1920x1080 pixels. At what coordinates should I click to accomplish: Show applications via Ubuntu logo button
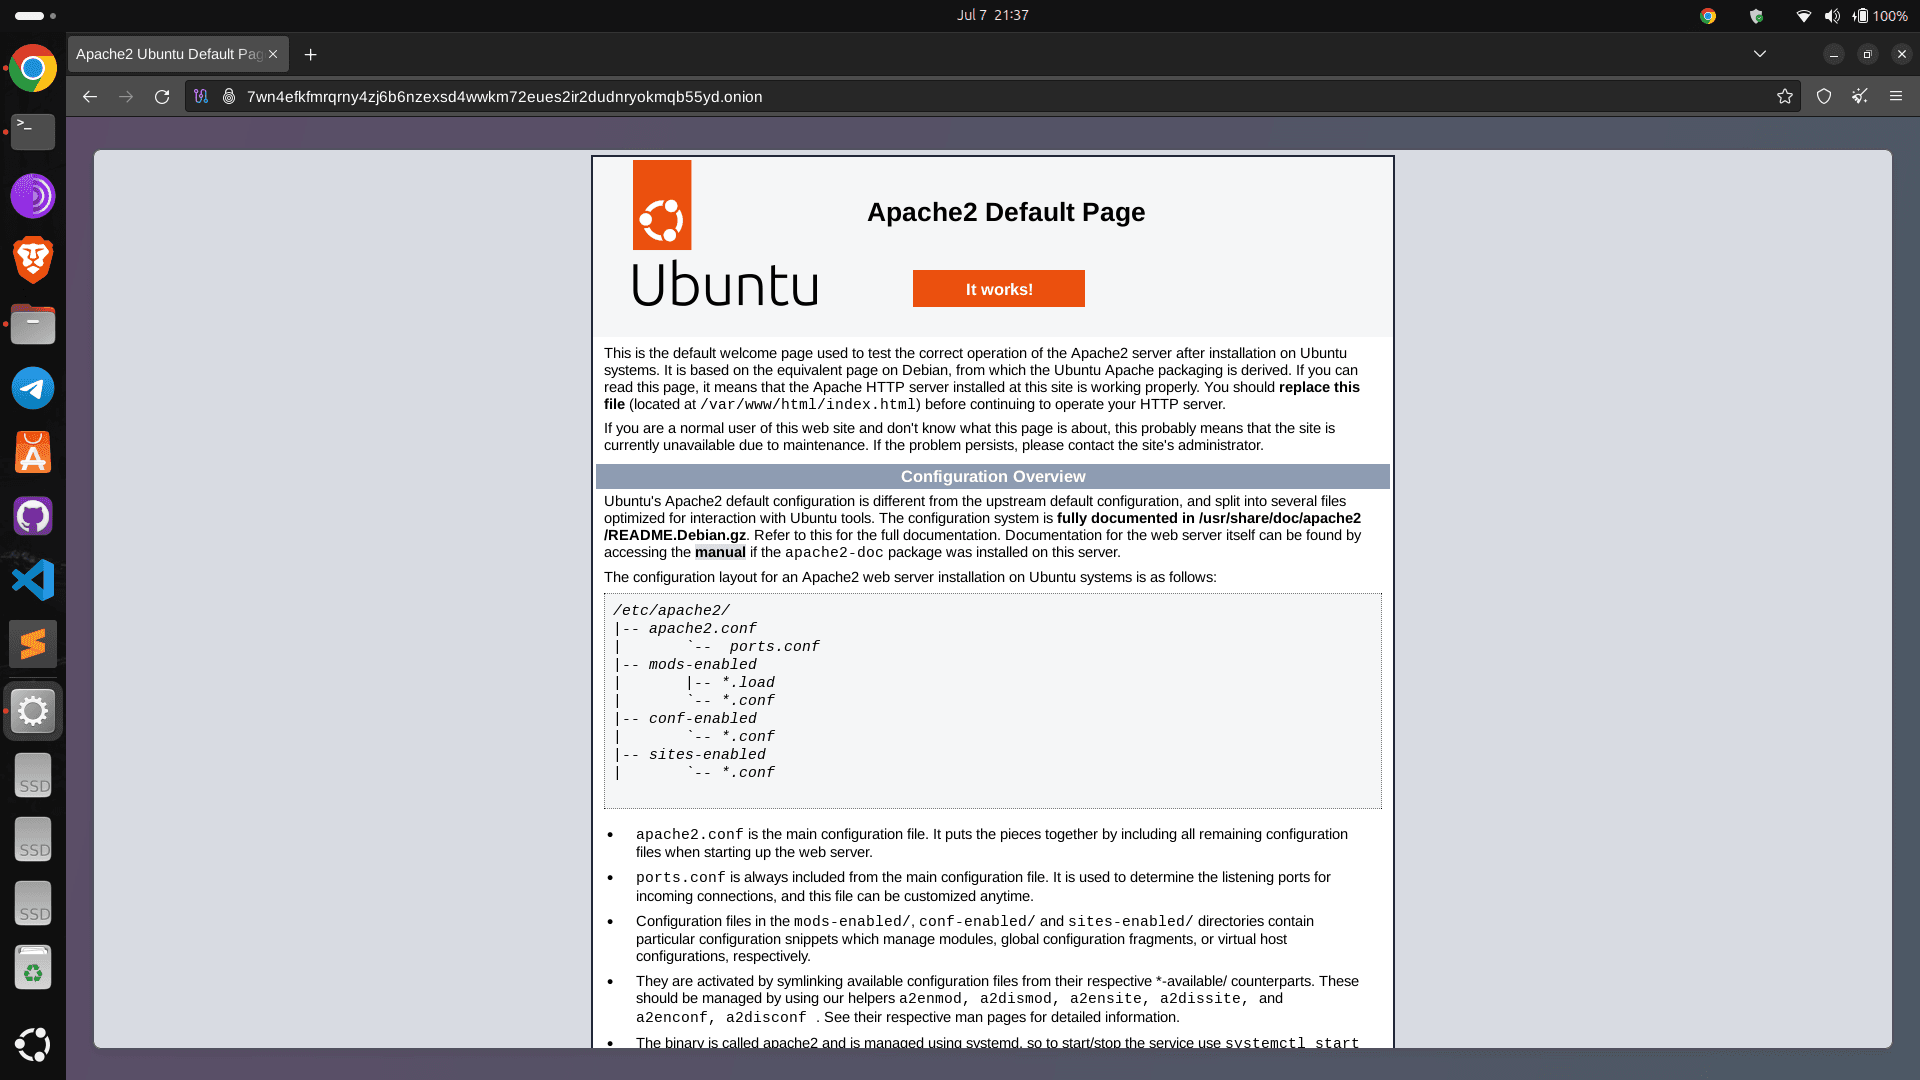click(33, 1044)
